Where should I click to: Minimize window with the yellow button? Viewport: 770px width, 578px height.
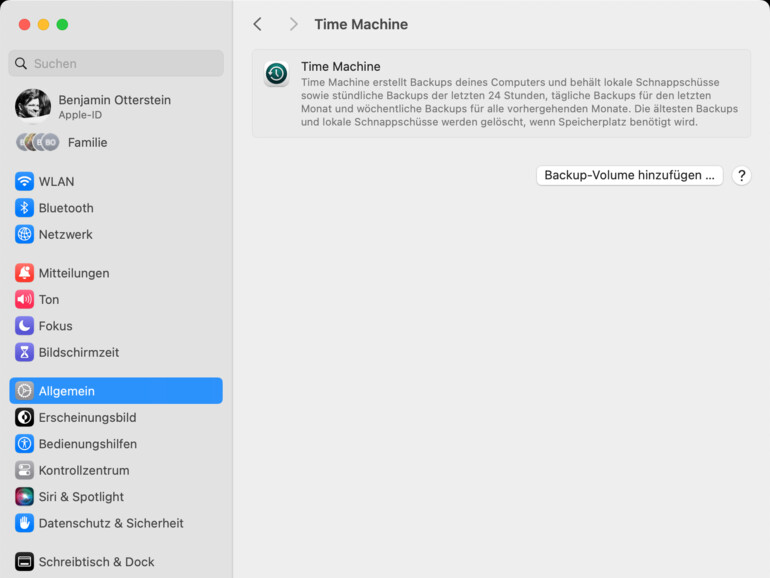(x=43, y=24)
